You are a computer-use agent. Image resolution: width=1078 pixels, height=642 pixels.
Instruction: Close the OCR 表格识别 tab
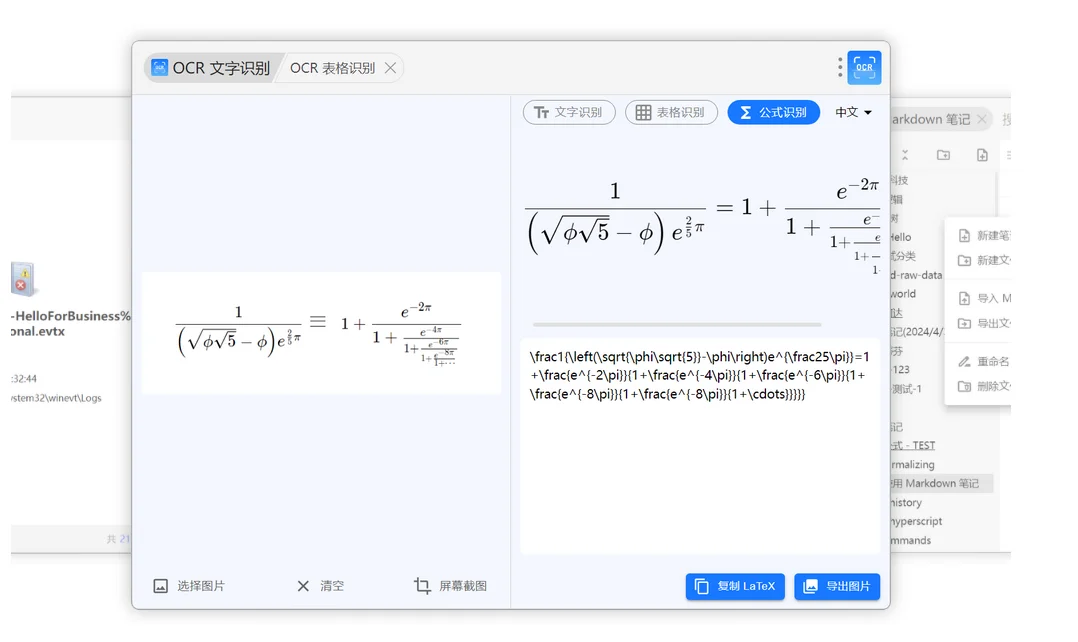click(390, 68)
